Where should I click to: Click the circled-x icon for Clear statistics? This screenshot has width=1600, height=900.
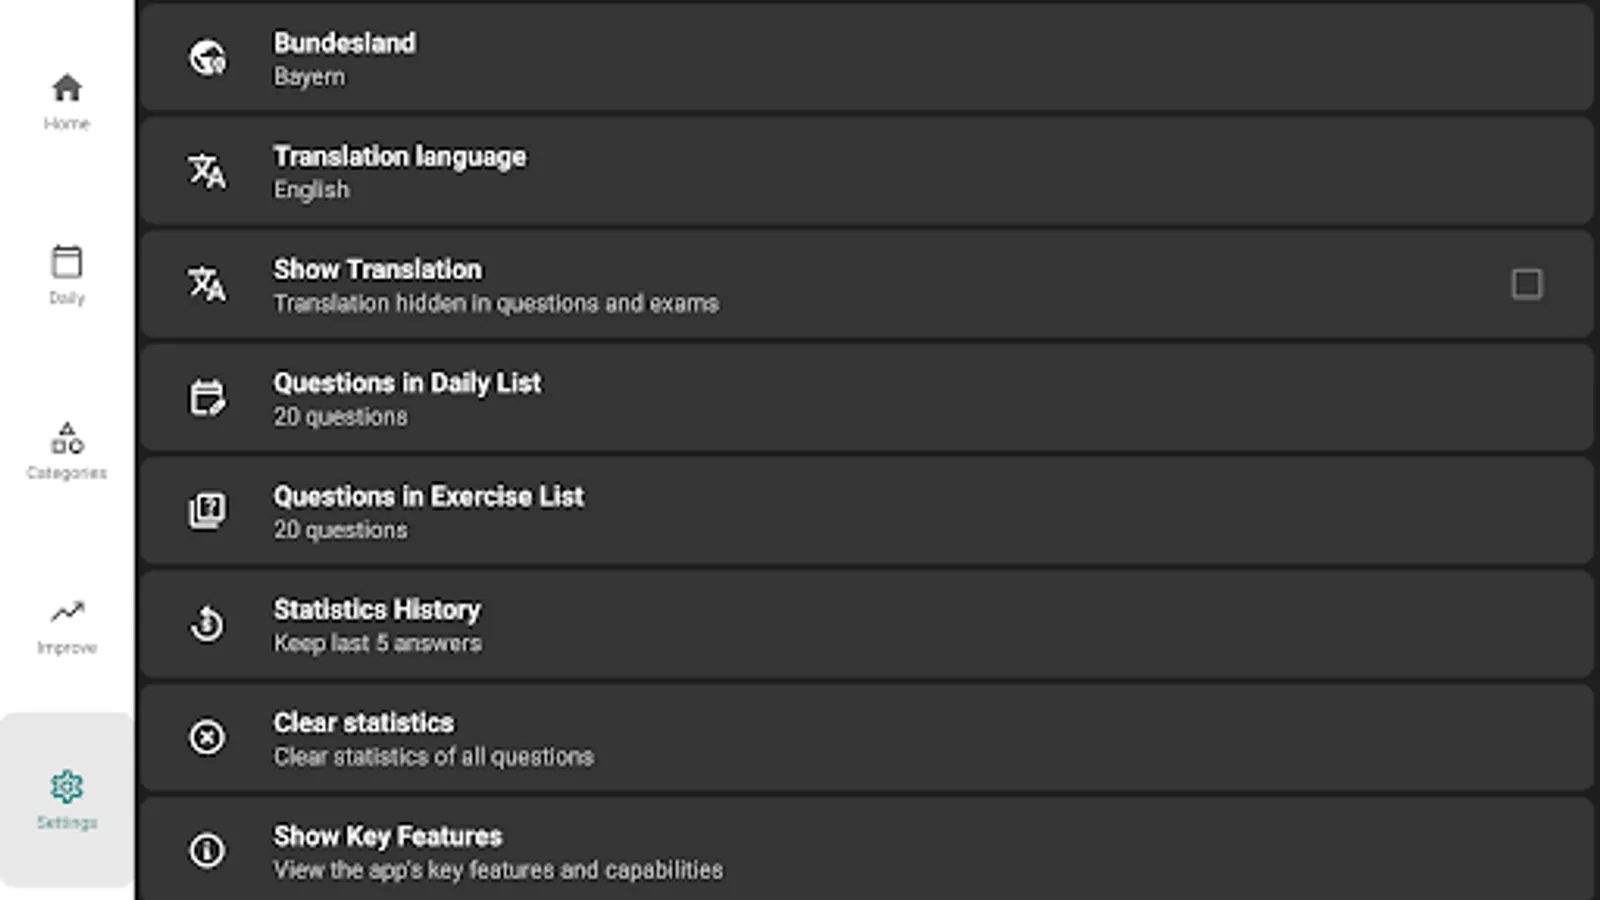207,737
